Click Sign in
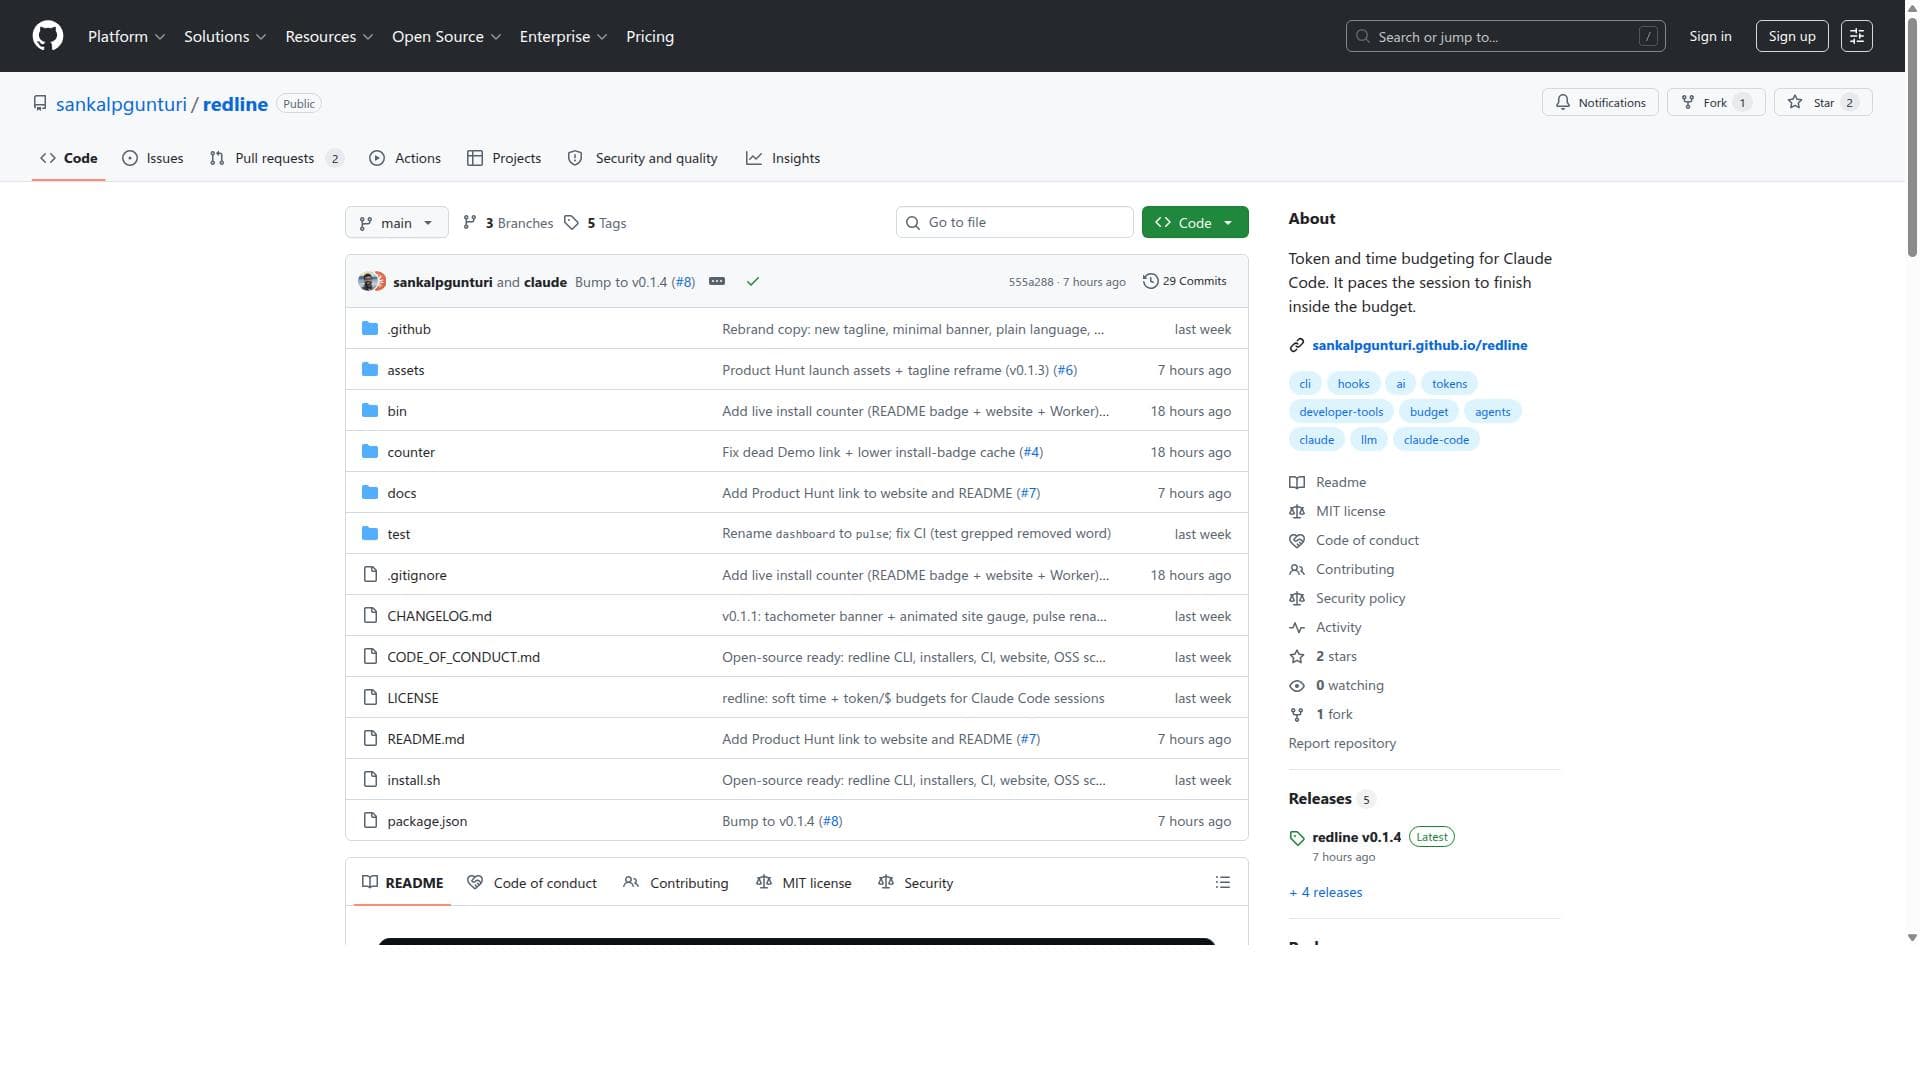The width and height of the screenshot is (1920, 1080). (1710, 36)
